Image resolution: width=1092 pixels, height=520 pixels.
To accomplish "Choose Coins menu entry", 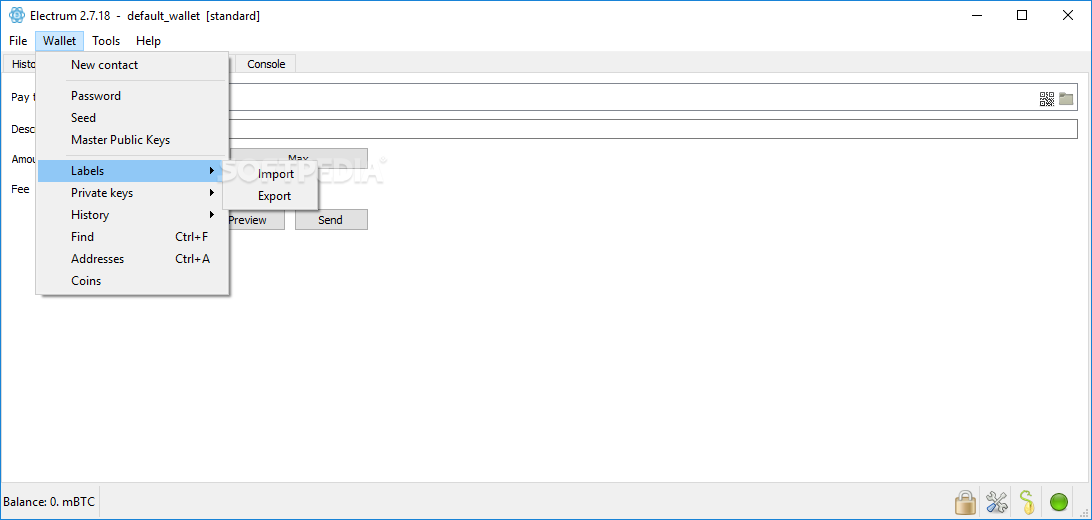I will 132,281.
